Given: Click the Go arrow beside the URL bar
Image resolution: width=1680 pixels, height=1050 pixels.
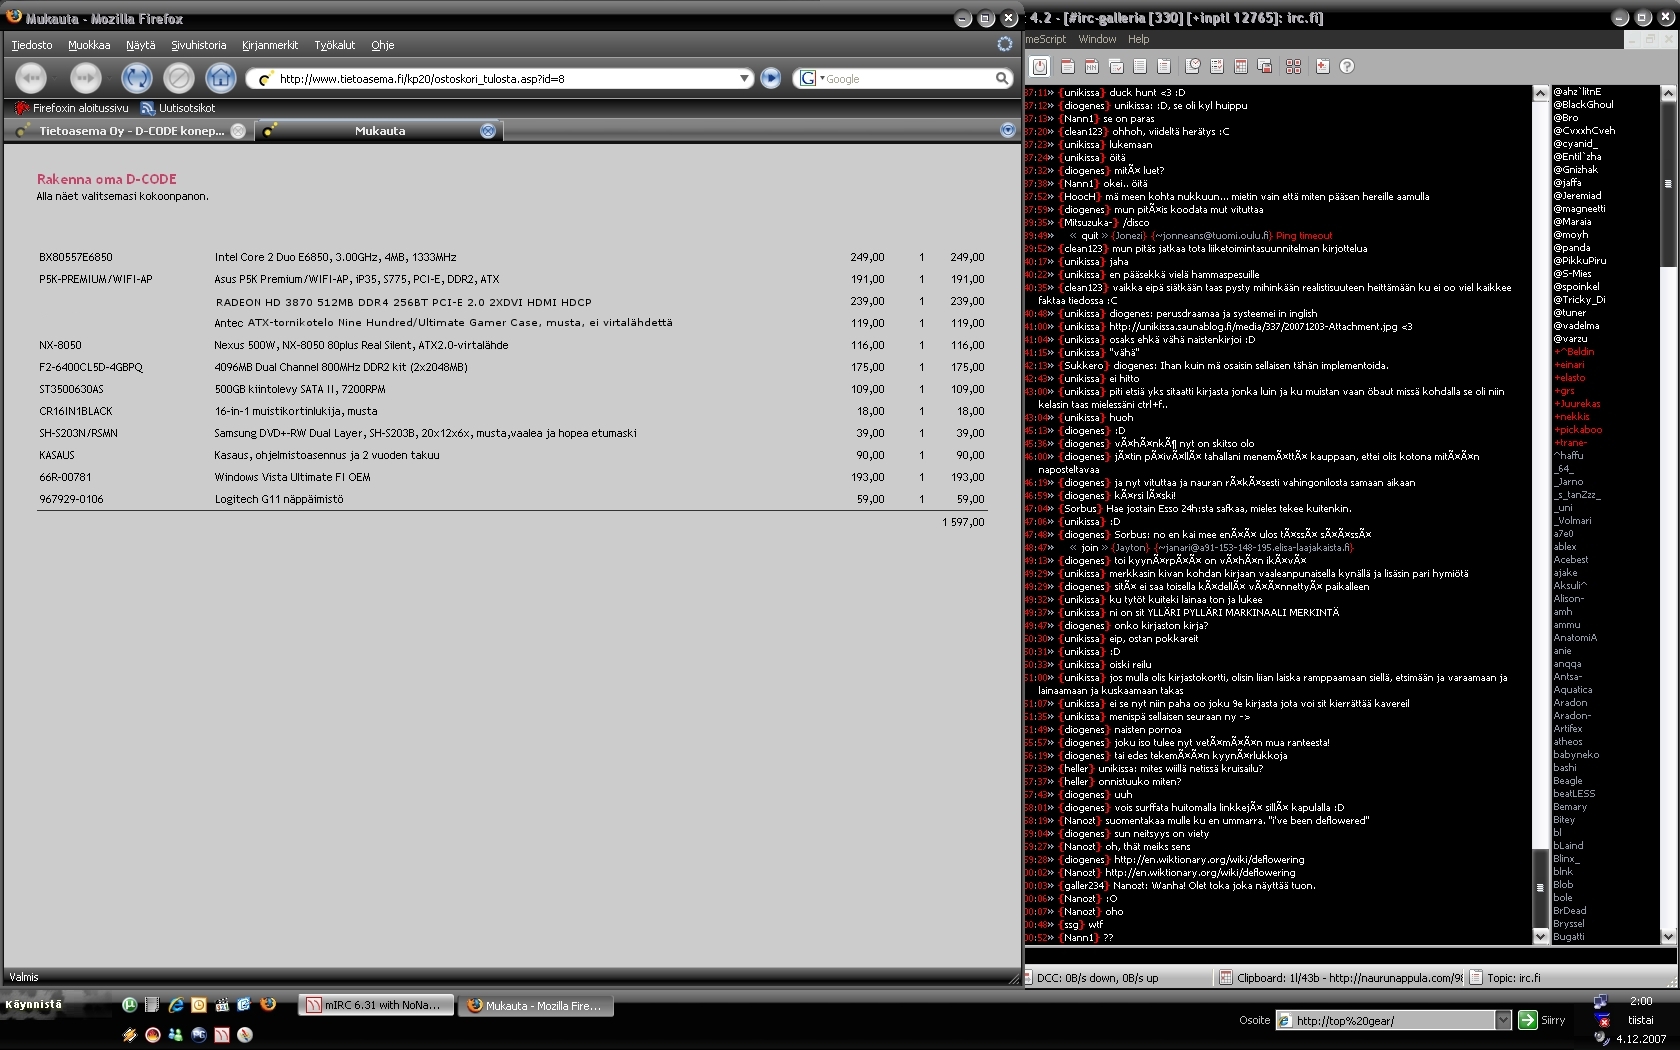Looking at the screenshot, I should 770,78.
